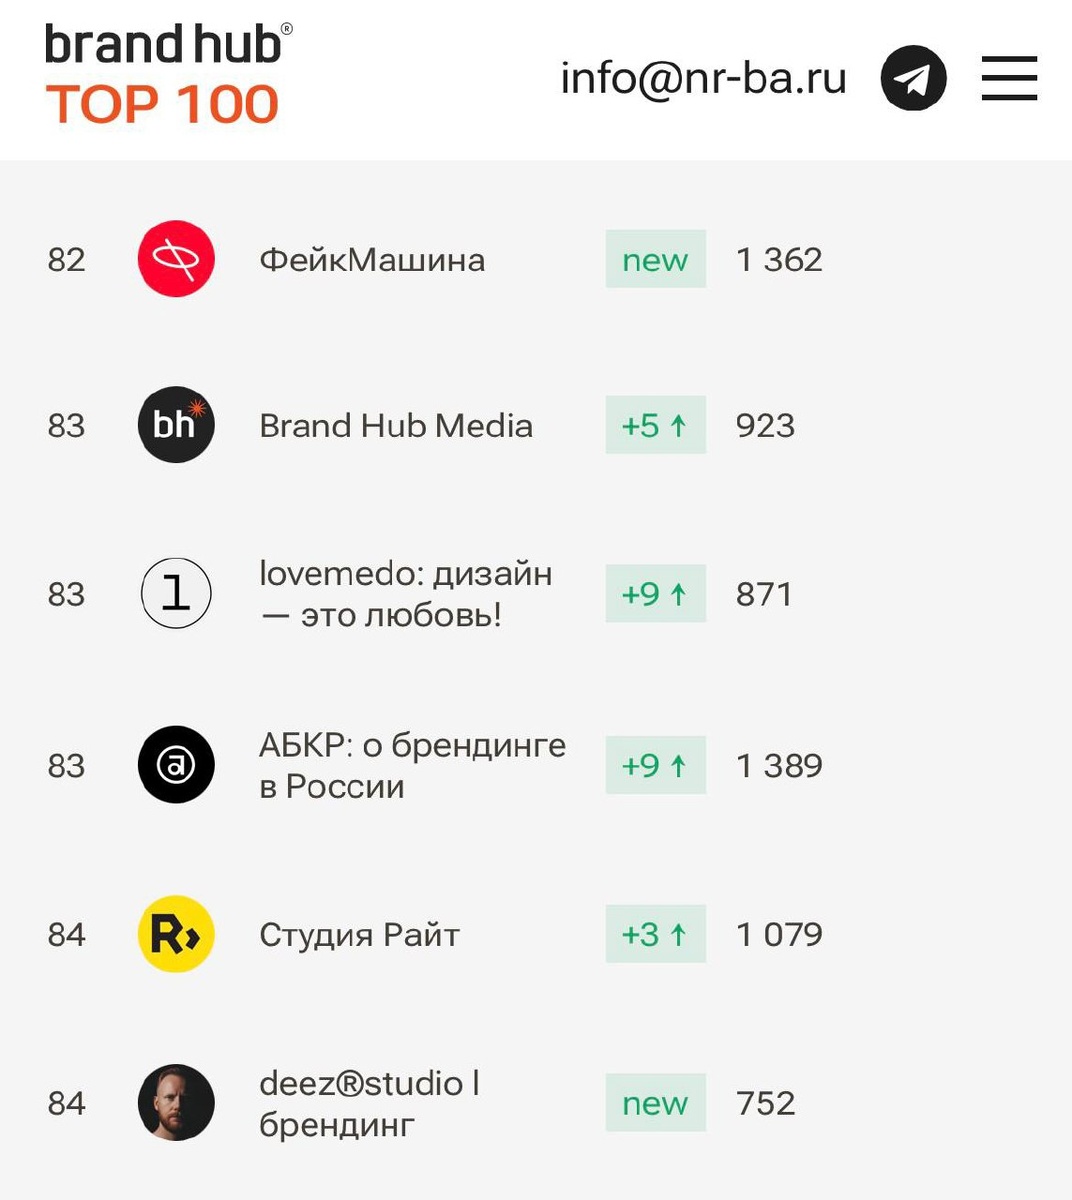Click the АБКР black @ logo
This screenshot has height=1200, width=1072.
pos(176,765)
